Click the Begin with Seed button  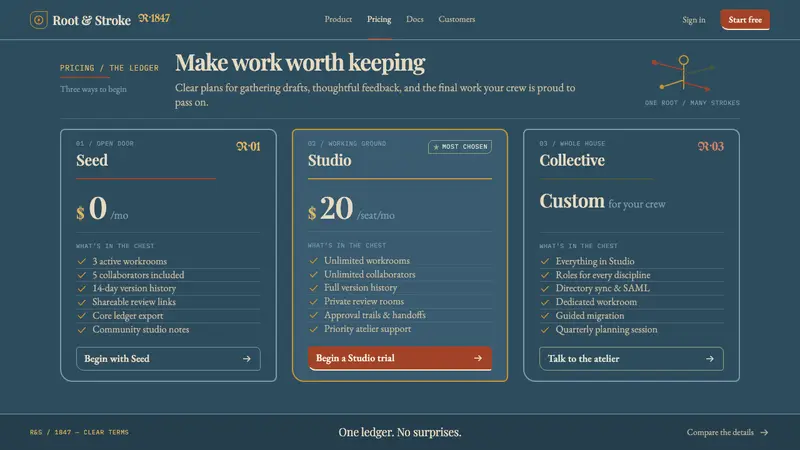click(168, 359)
